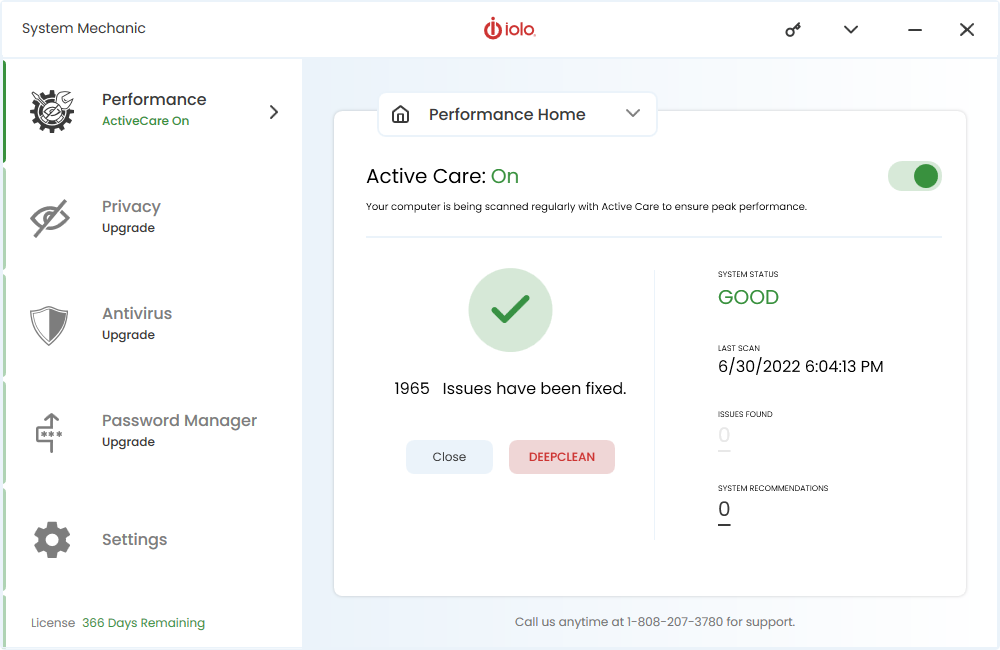Open the title bar chevron menu

851,30
